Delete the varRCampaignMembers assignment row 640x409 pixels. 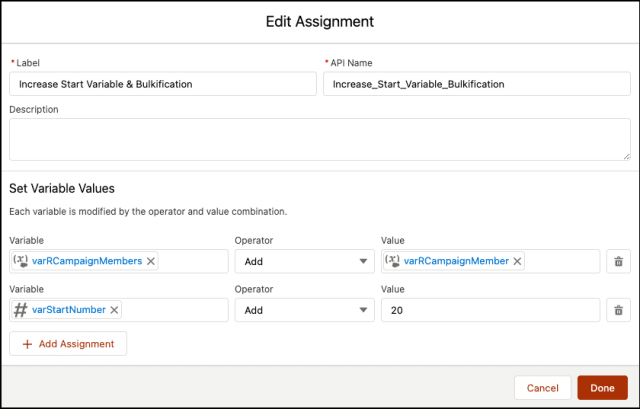coord(618,261)
